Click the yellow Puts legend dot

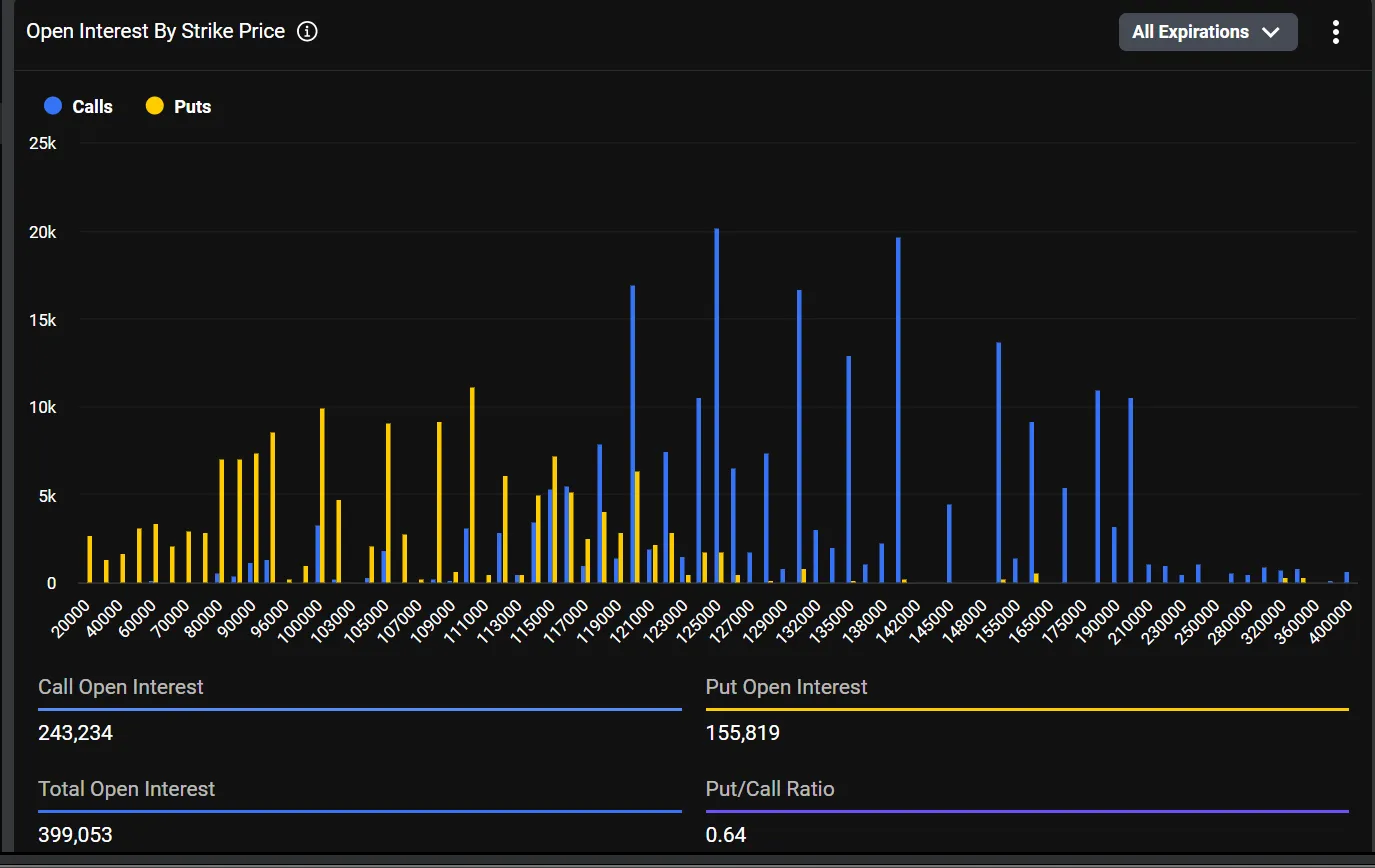tap(153, 106)
